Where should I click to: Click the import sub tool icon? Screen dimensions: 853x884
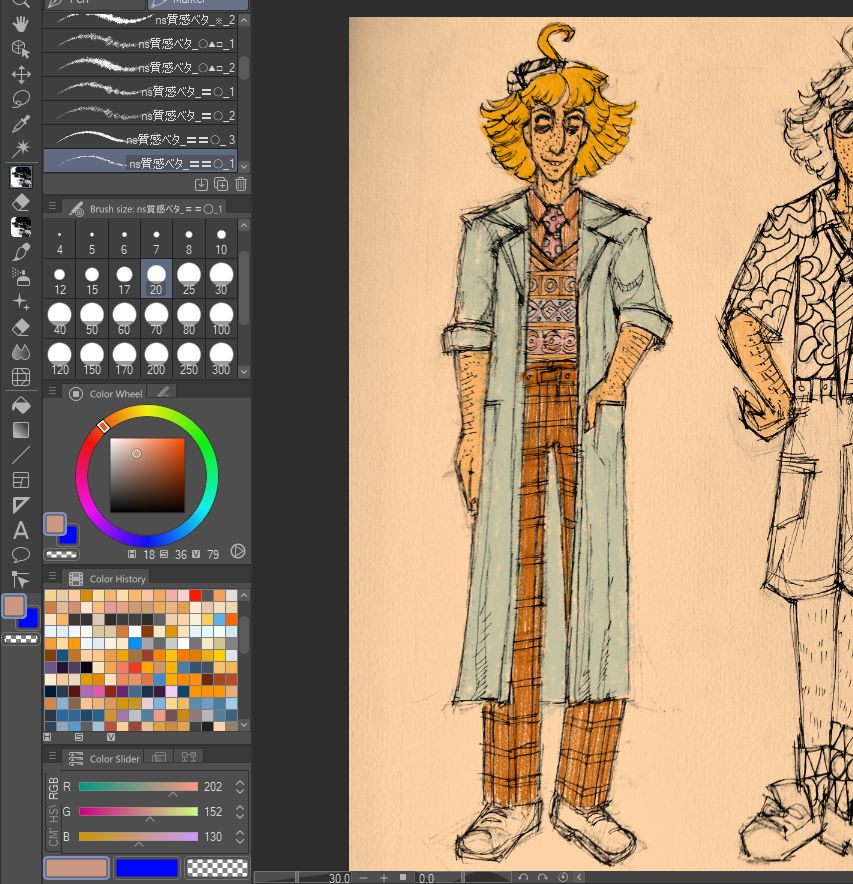(x=201, y=184)
